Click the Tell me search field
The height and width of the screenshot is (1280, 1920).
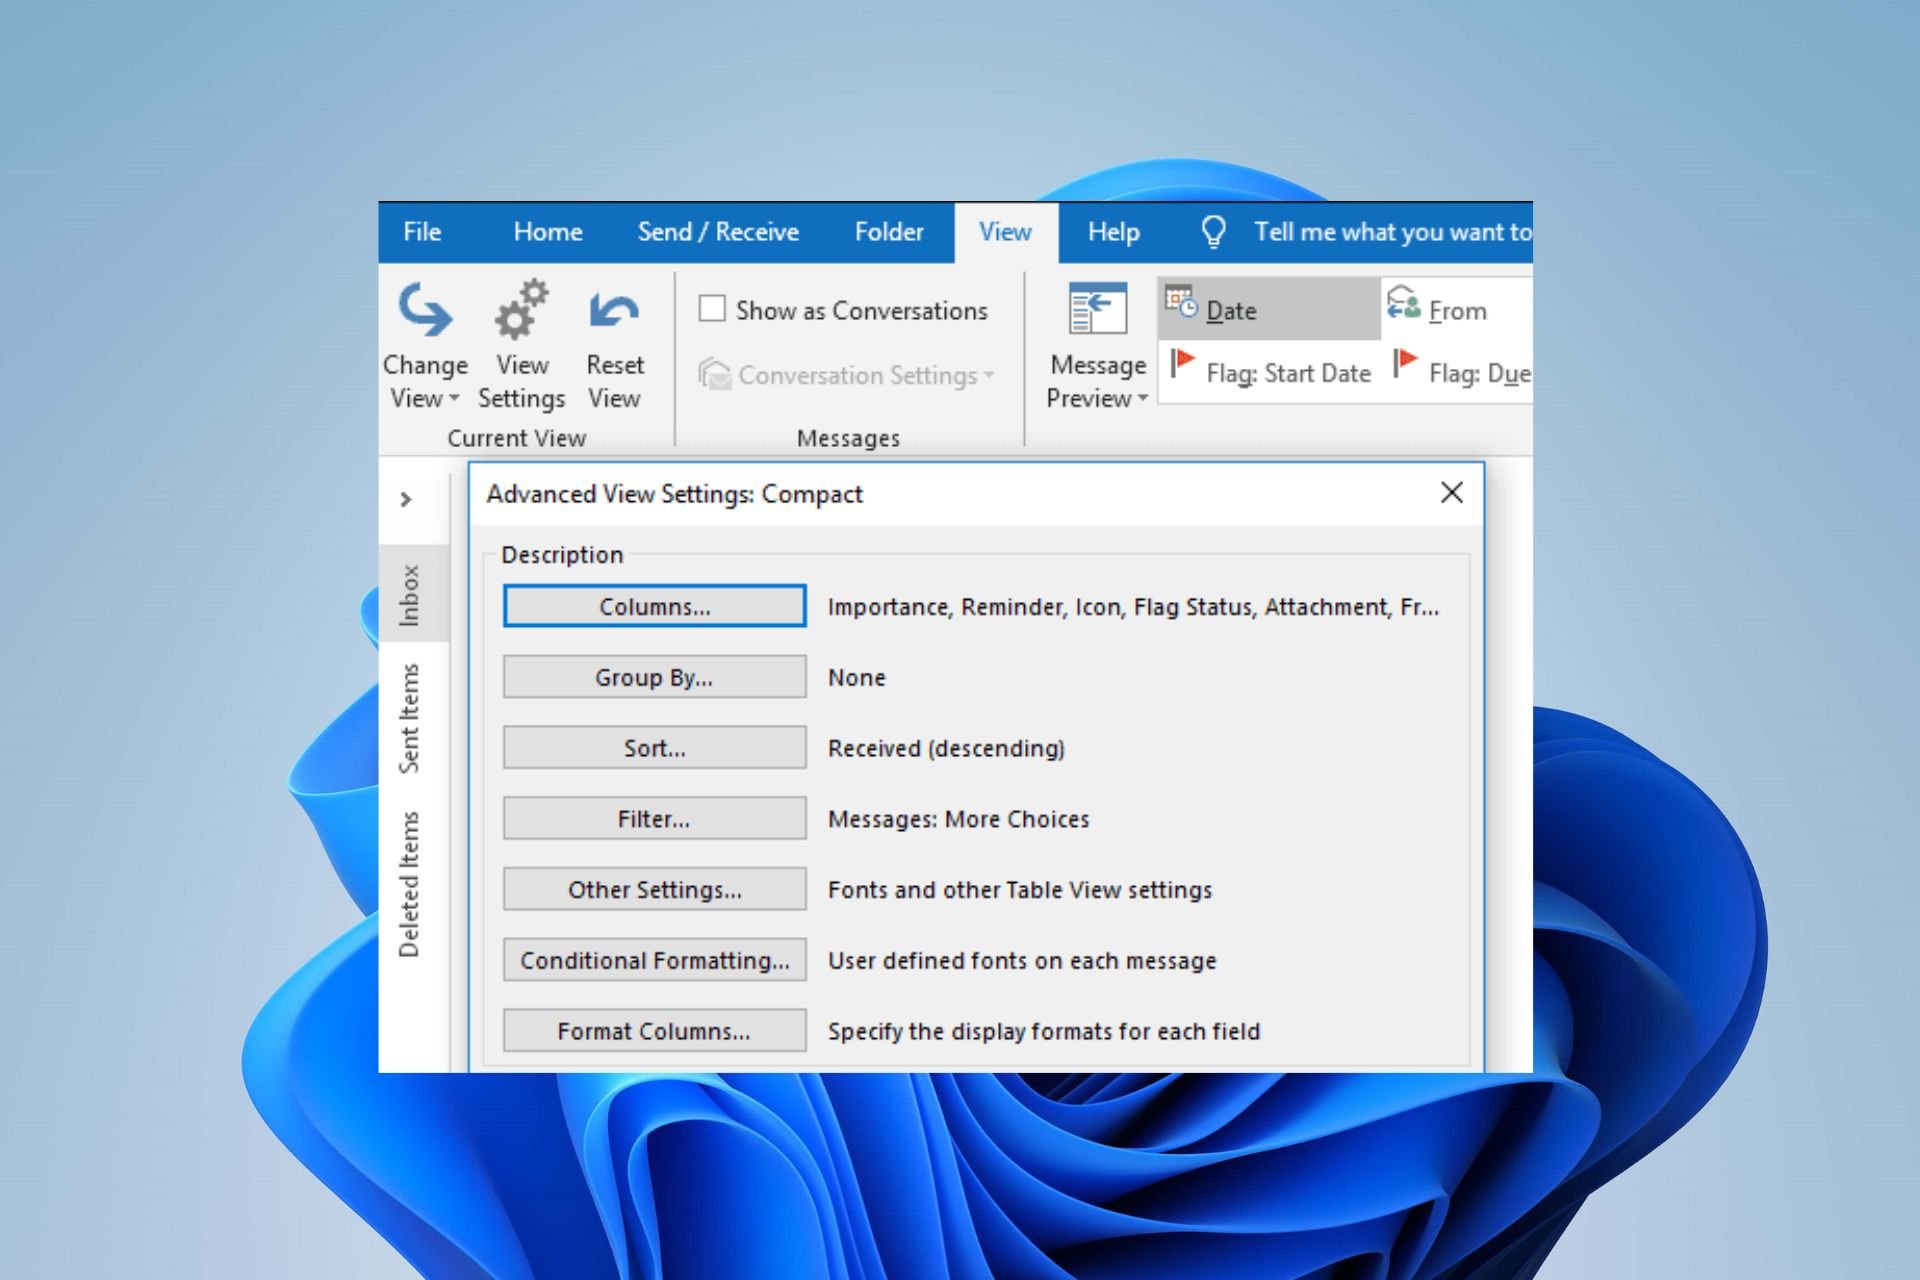(x=1392, y=232)
